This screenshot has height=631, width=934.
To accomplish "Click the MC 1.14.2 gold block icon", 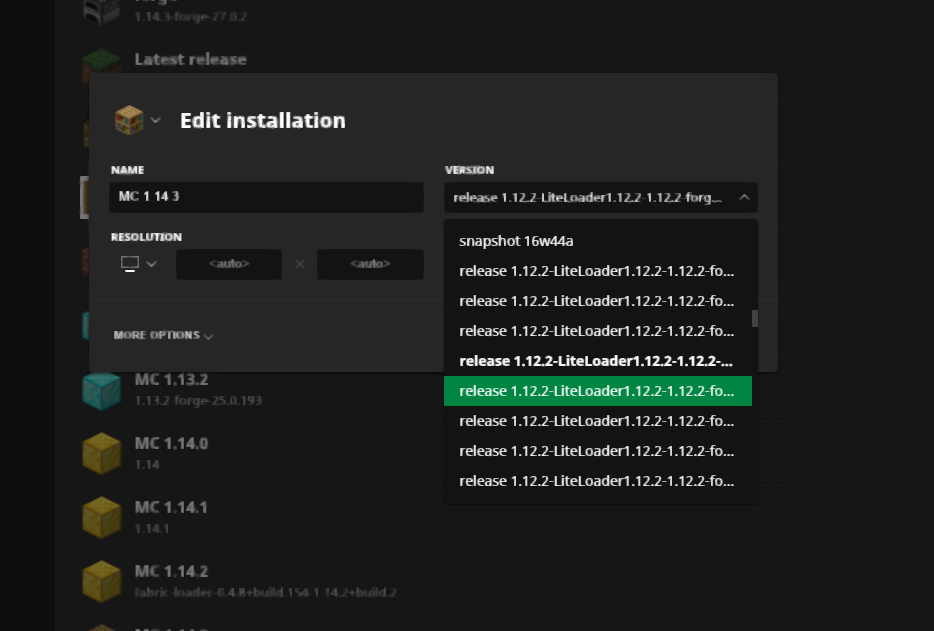I will 101,581.
